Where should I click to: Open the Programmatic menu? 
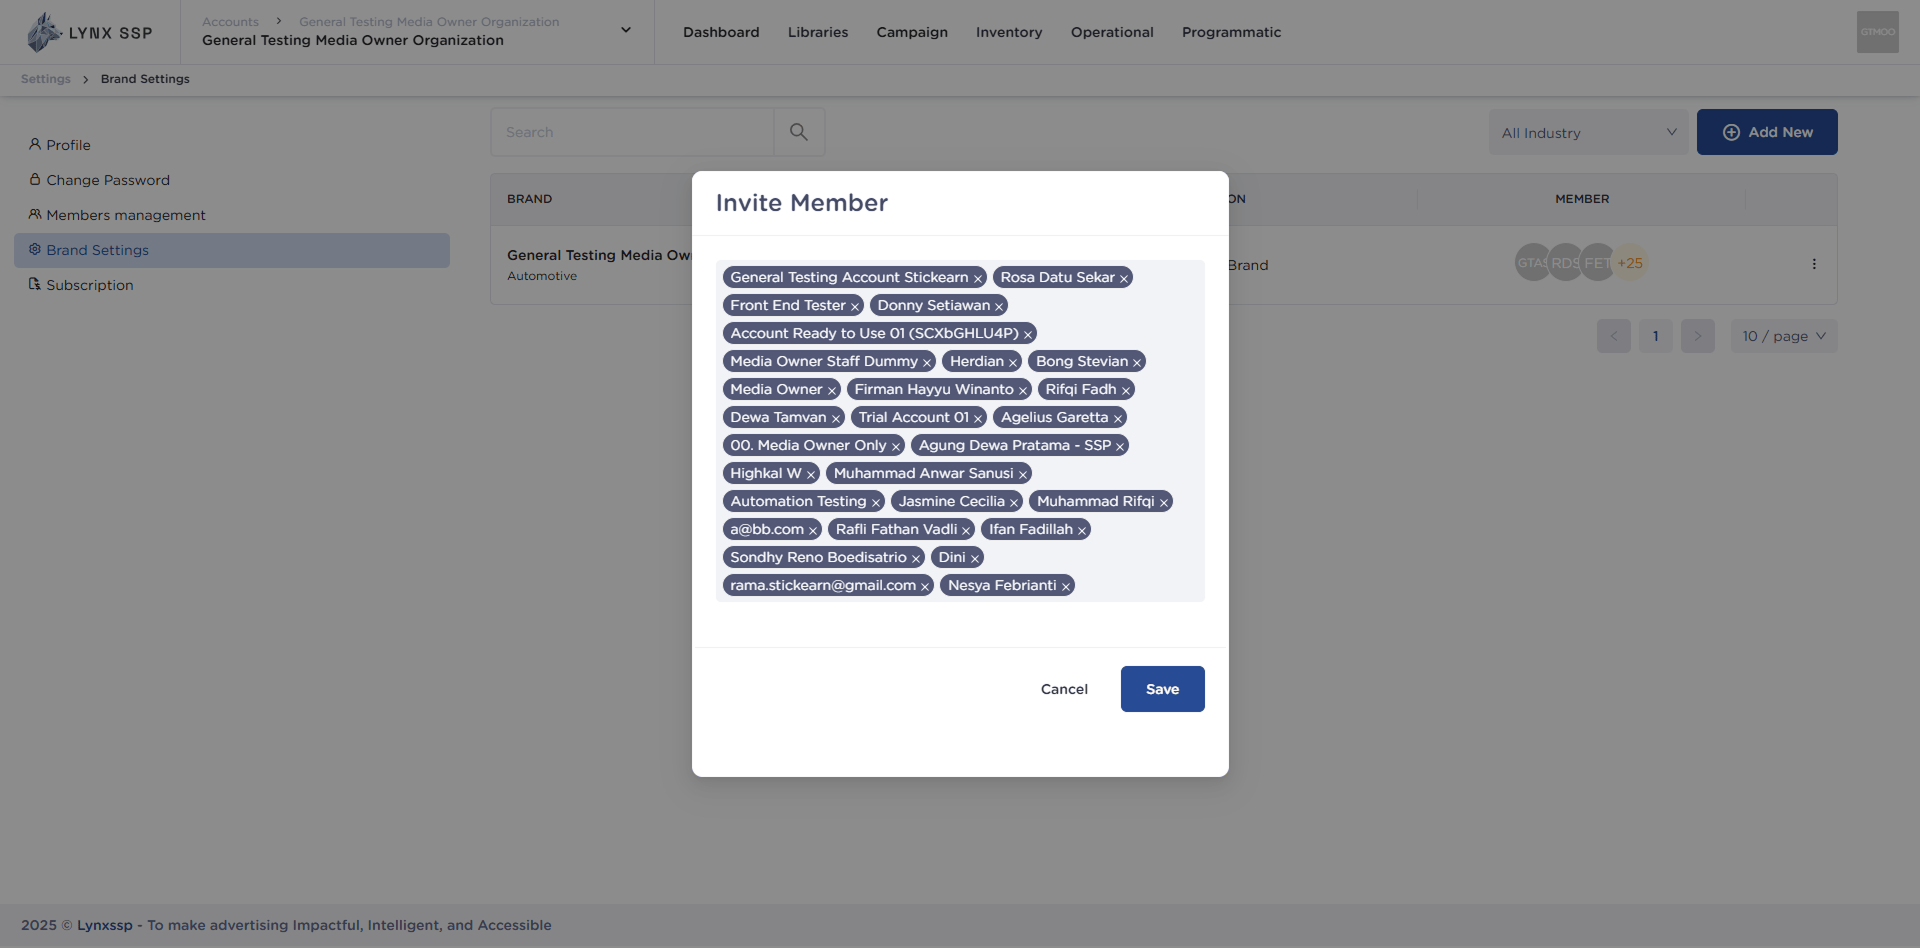pos(1231,32)
